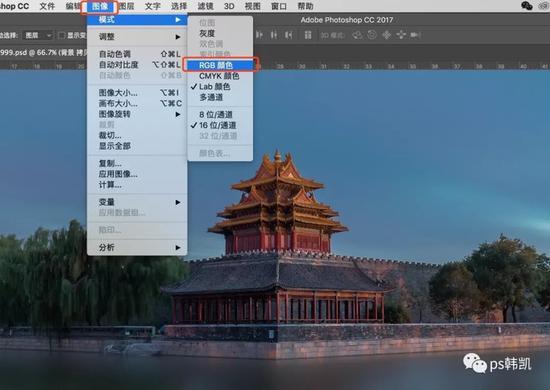Screen dimensions: 550x390
Task: Click the distribute horizontal centers icon
Action: coord(274,35)
